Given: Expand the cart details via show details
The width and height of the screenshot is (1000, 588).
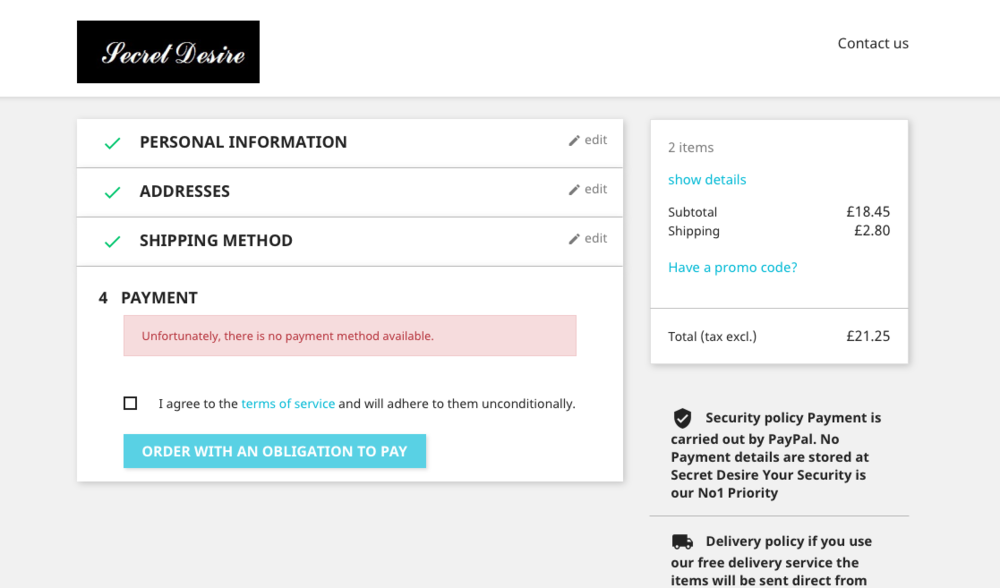Looking at the screenshot, I should click(x=707, y=179).
